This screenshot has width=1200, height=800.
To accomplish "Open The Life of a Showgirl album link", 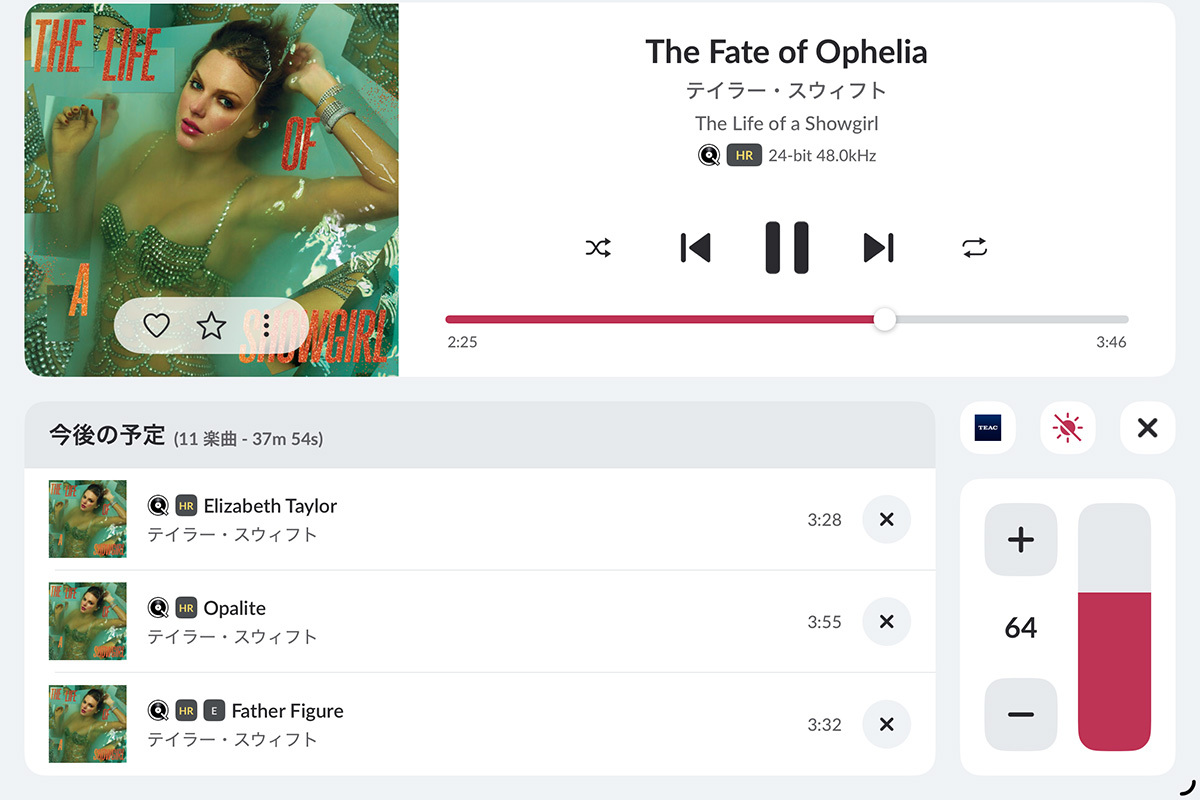I will (x=786, y=124).
